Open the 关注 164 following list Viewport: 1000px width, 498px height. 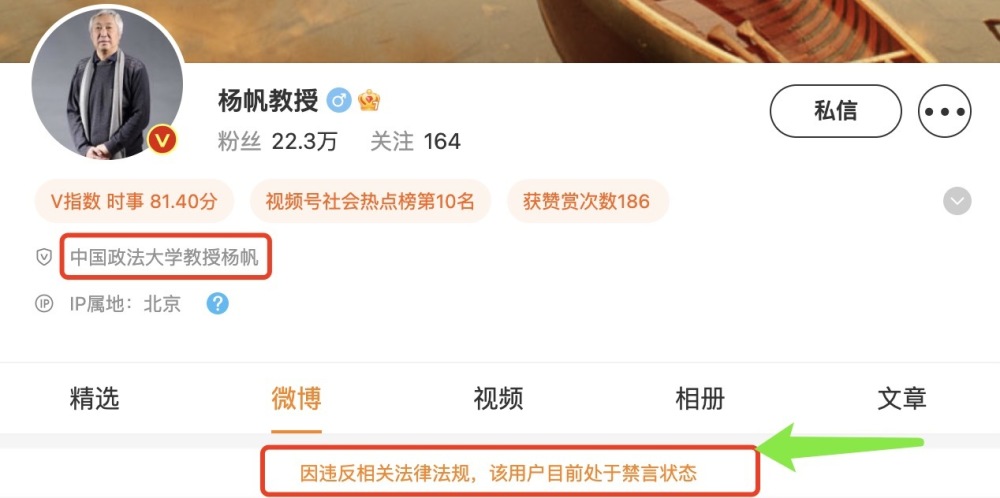coord(415,141)
